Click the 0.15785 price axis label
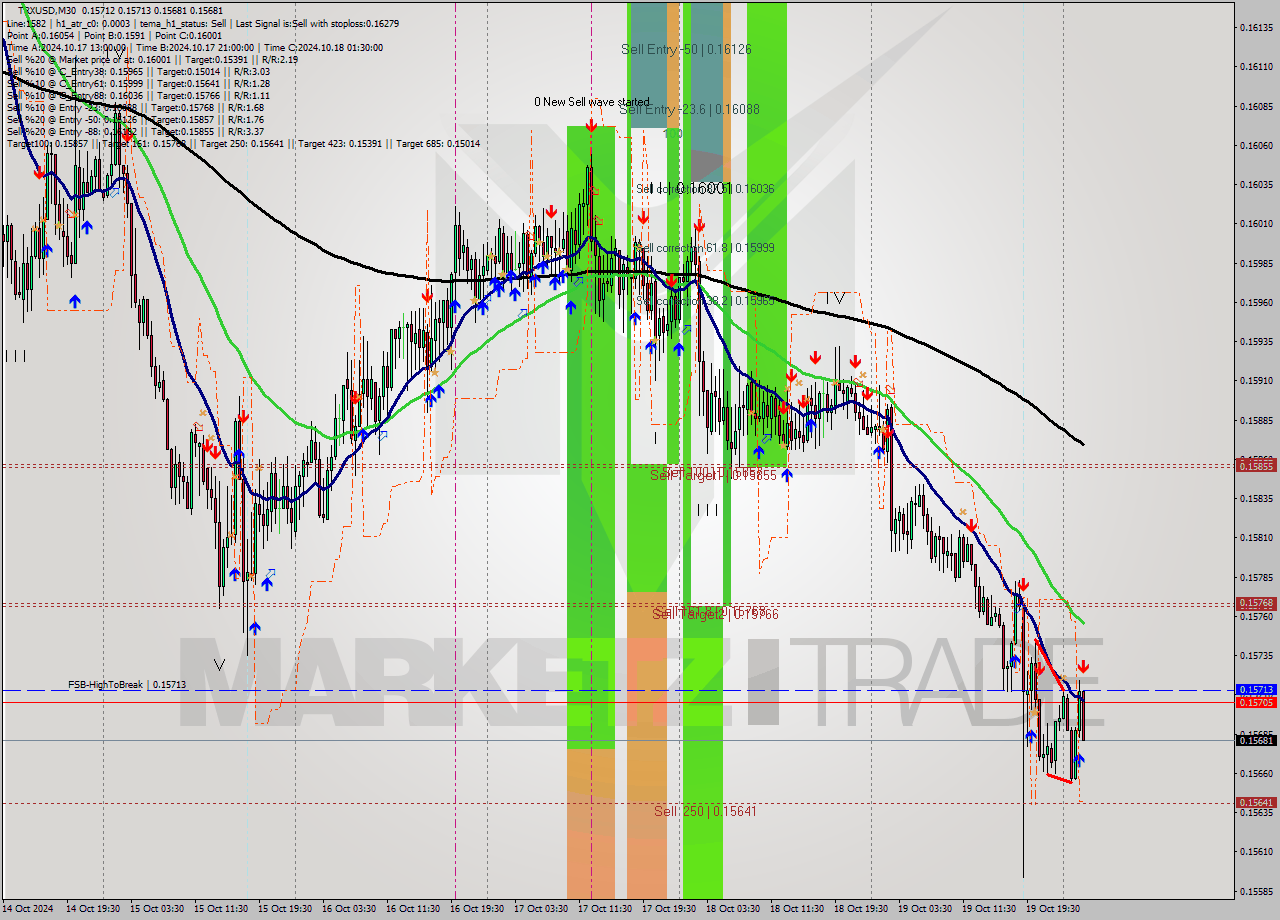The image size is (1280, 920). (1256, 577)
